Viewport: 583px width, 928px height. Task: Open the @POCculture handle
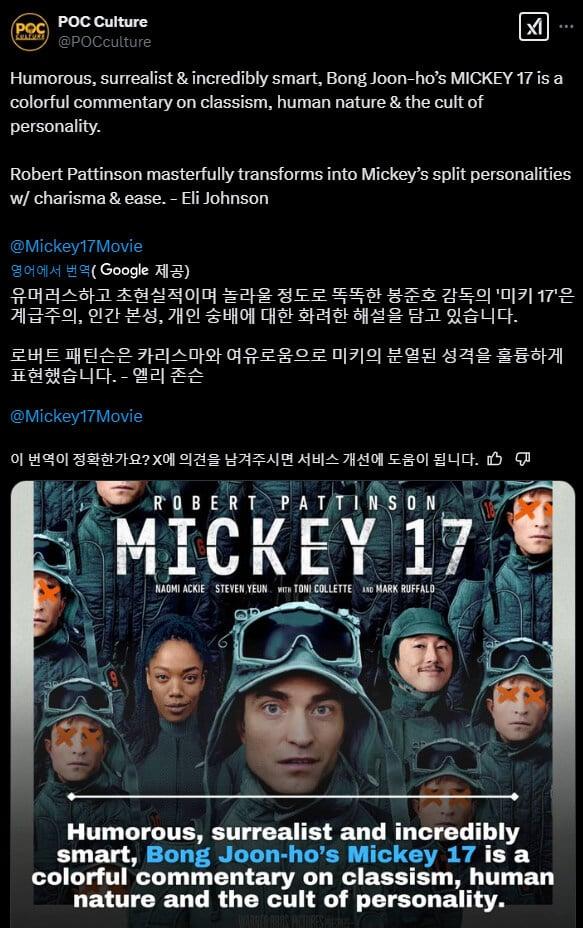click(104, 42)
